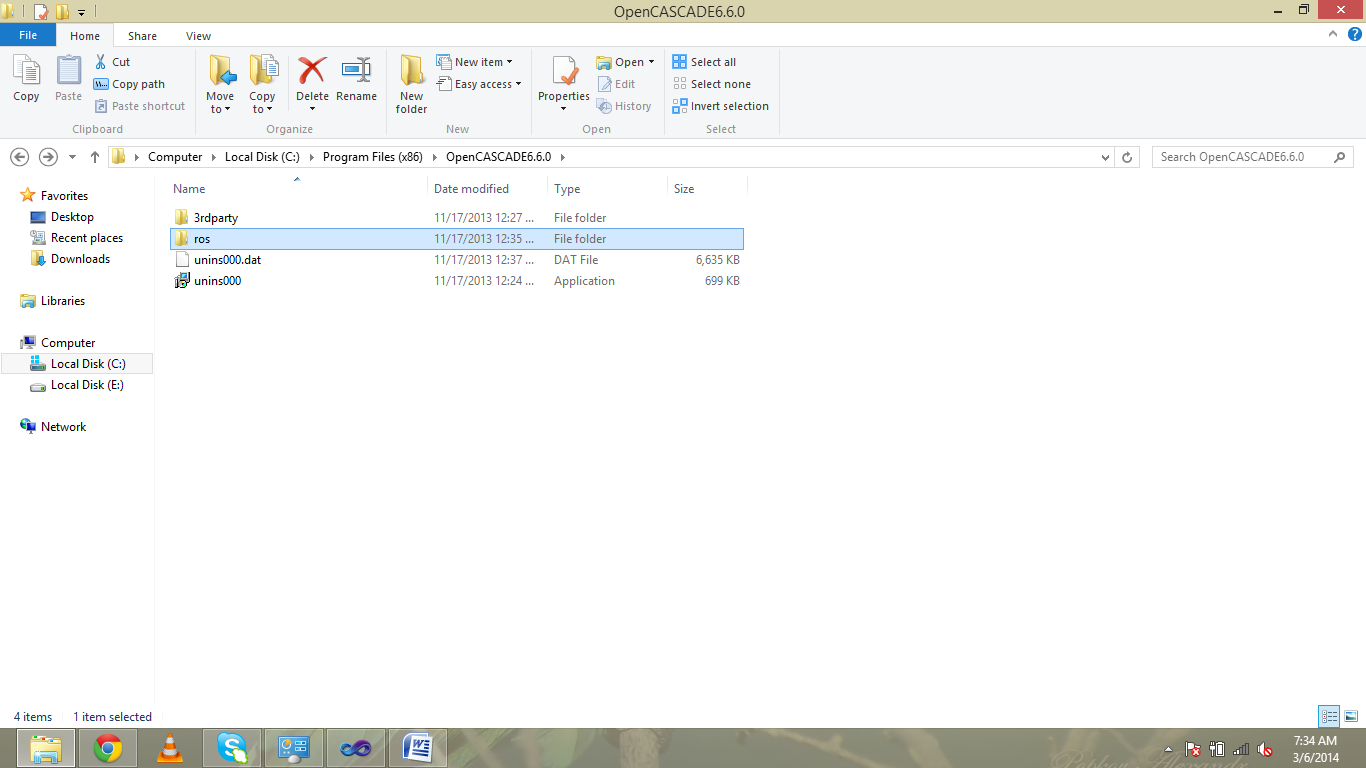Open Desktop in navigation pane
This screenshot has height=768, width=1366.
[x=72, y=217]
